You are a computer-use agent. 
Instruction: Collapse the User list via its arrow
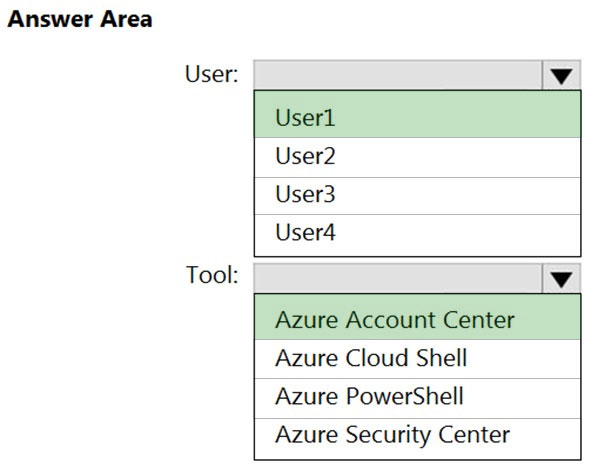562,76
